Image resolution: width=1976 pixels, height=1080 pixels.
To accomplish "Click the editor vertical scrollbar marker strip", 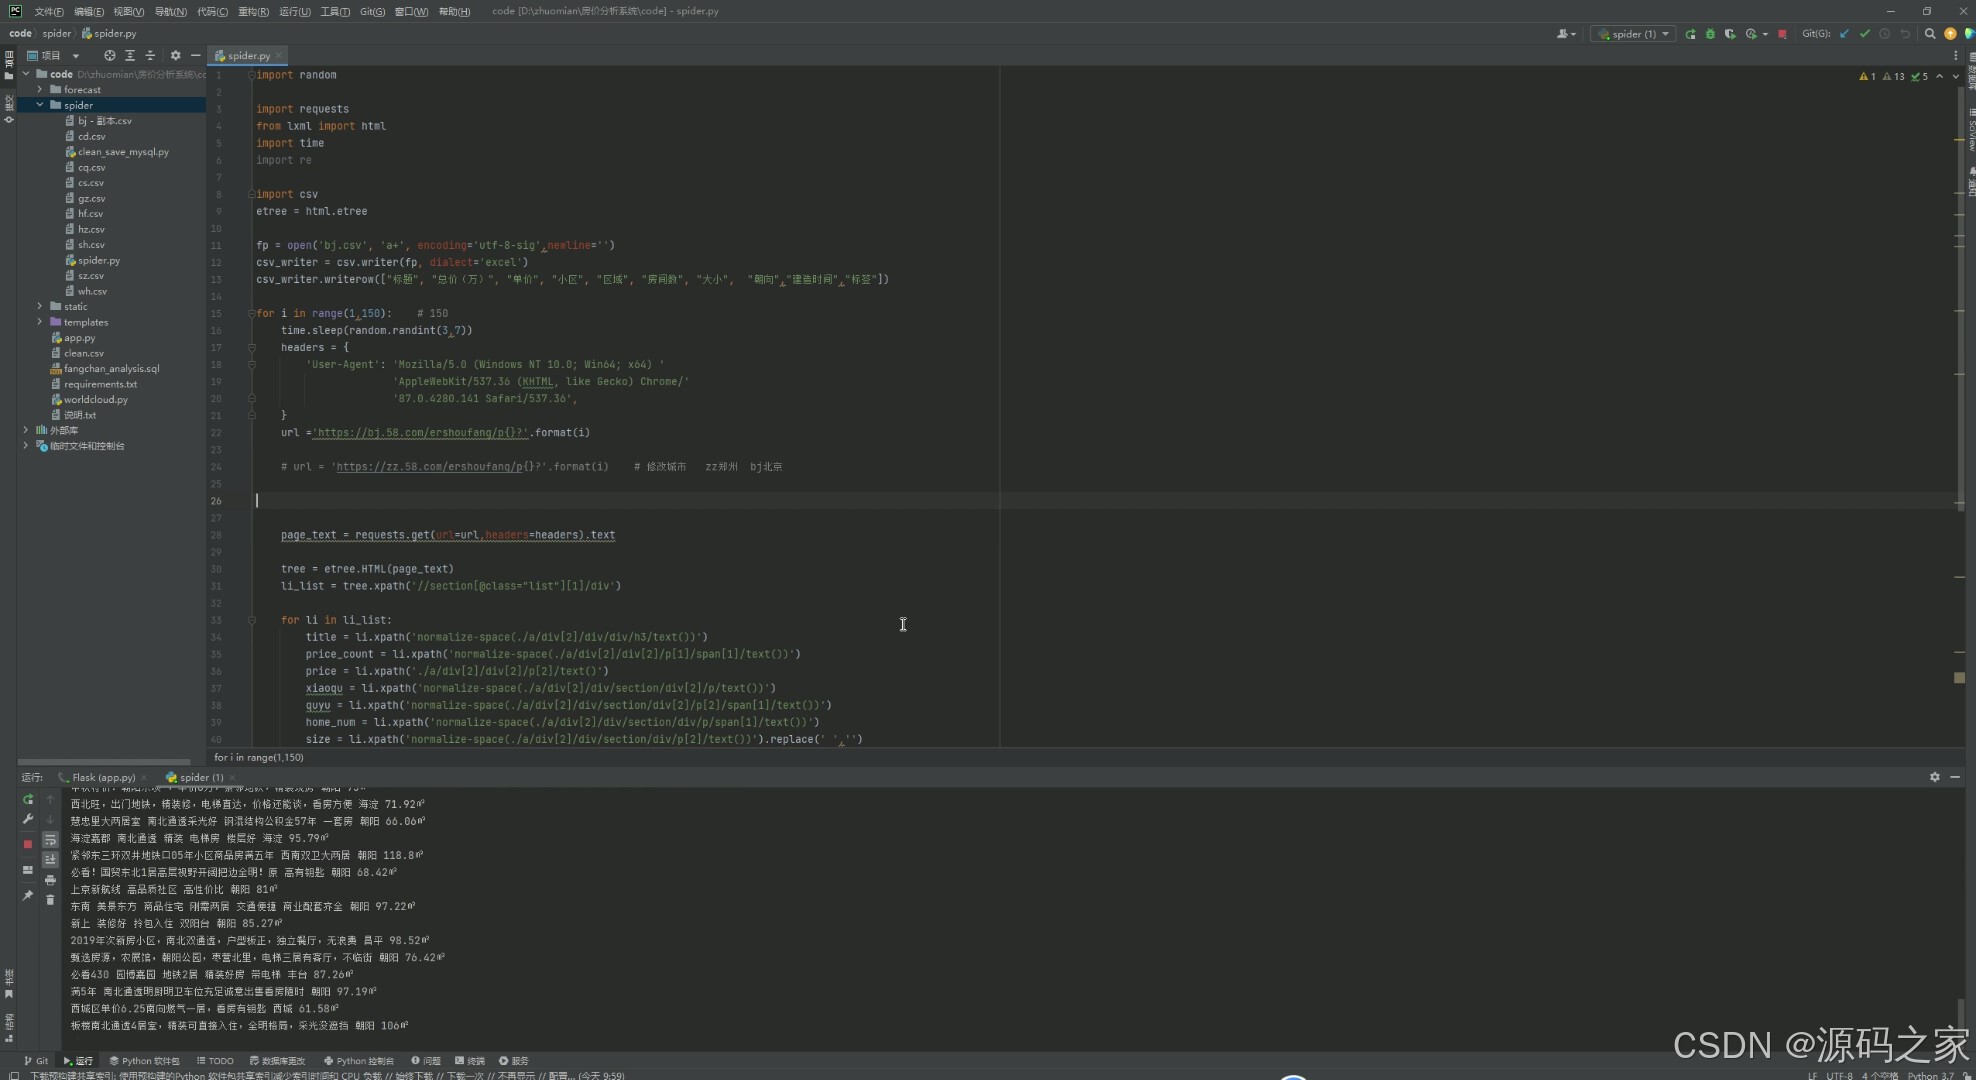I will coord(1960,400).
